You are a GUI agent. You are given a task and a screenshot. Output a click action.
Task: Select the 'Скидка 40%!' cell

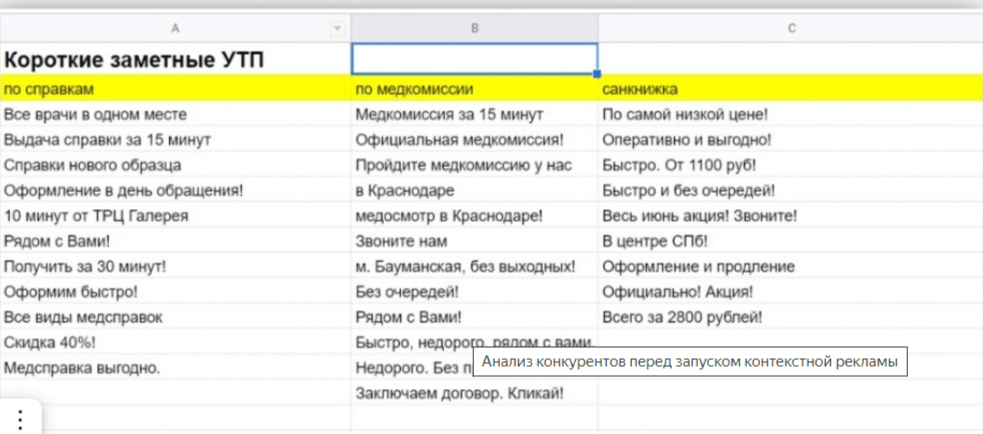pos(50,342)
